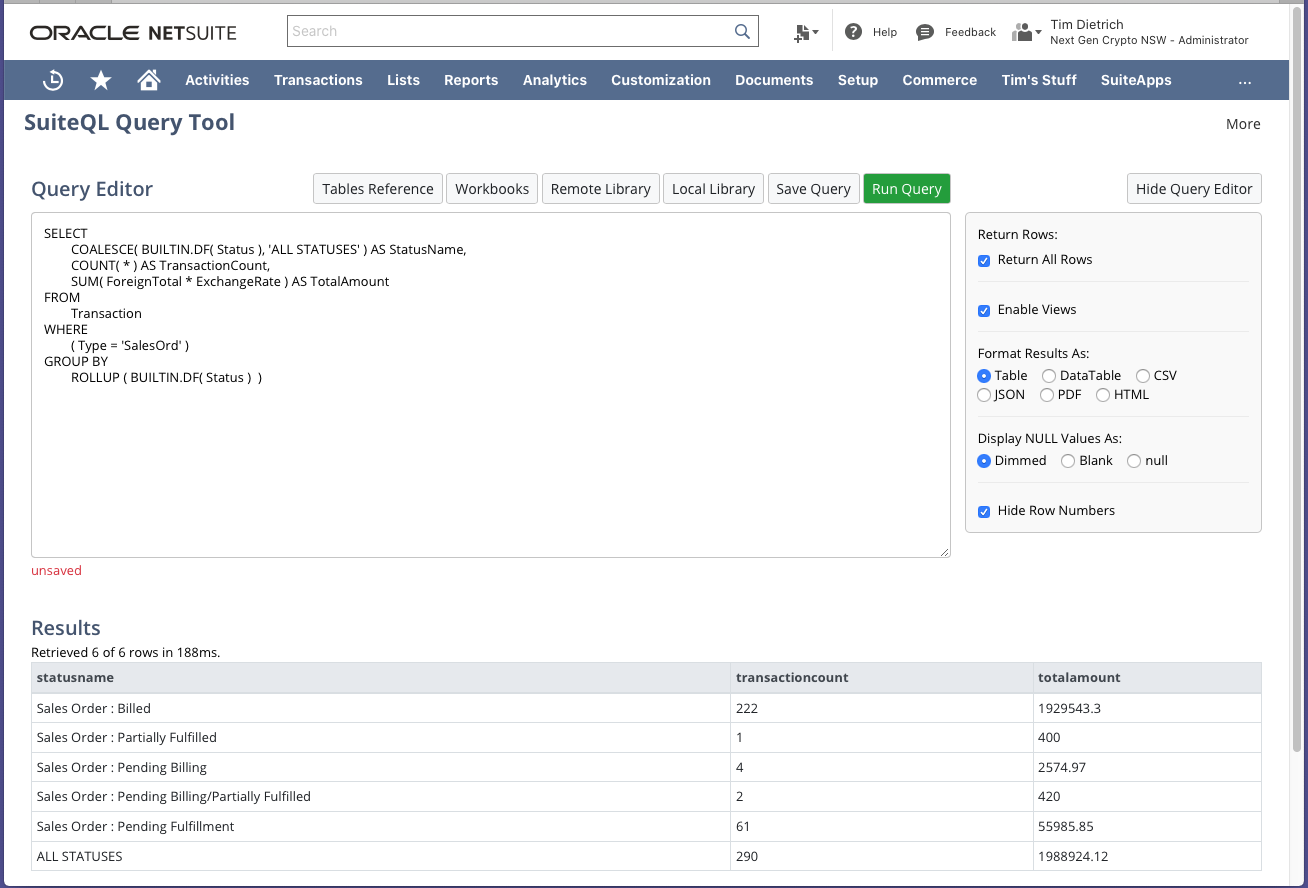The image size is (1308, 888).
Task: Open the Tim's Stuff menu
Action: 1039,80
